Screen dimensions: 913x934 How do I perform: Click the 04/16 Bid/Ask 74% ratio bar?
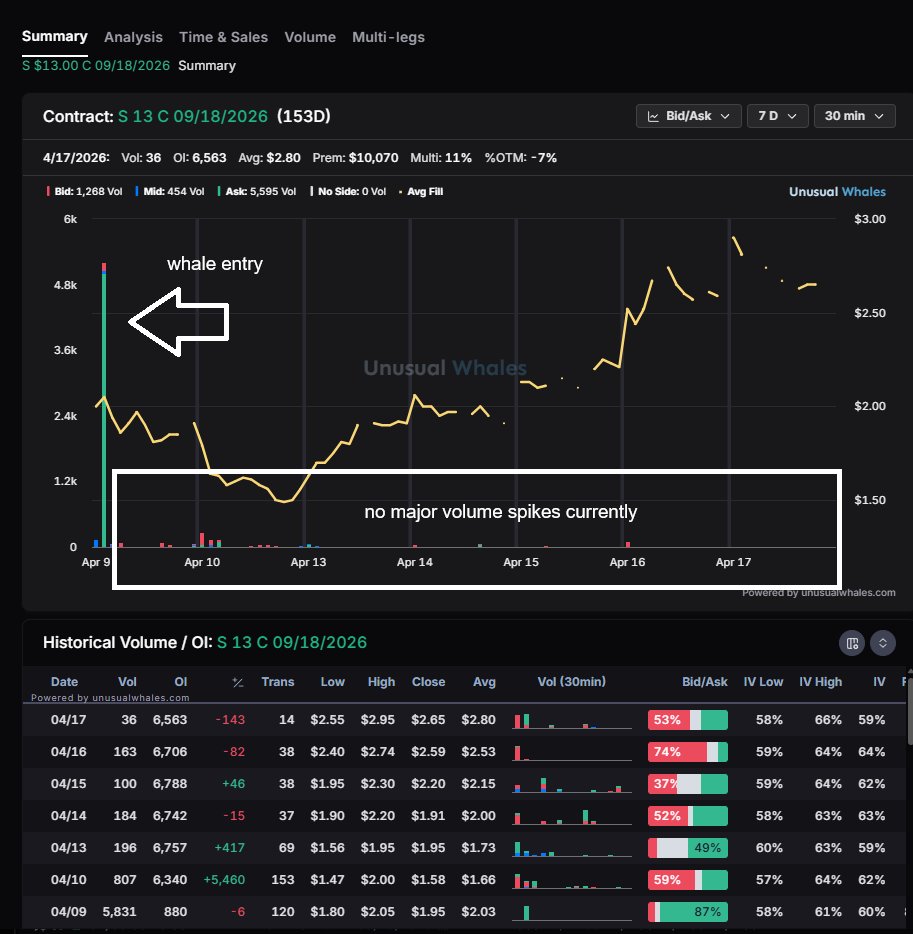point(687,752)
